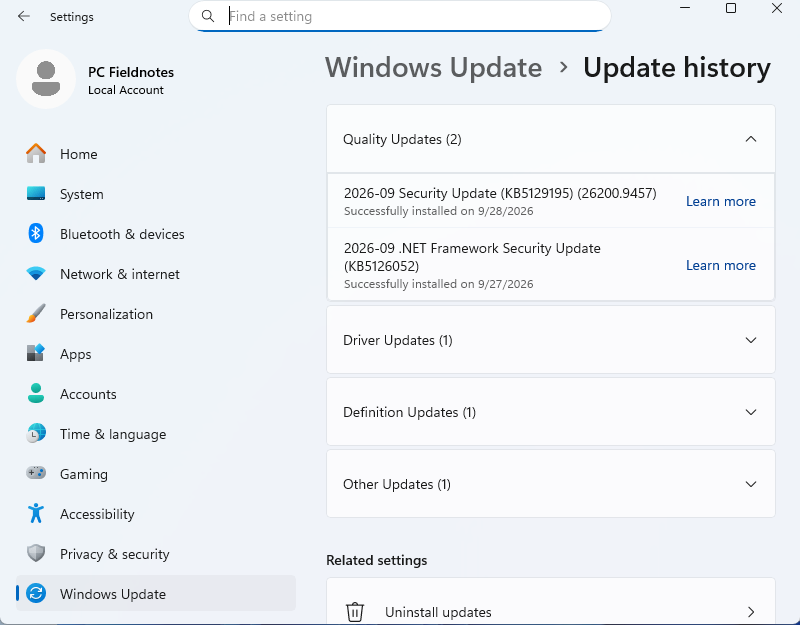This screenshot has width=800, height=625.
Task: Open Uninstall updates via chevron arrow
Action: 751,612
